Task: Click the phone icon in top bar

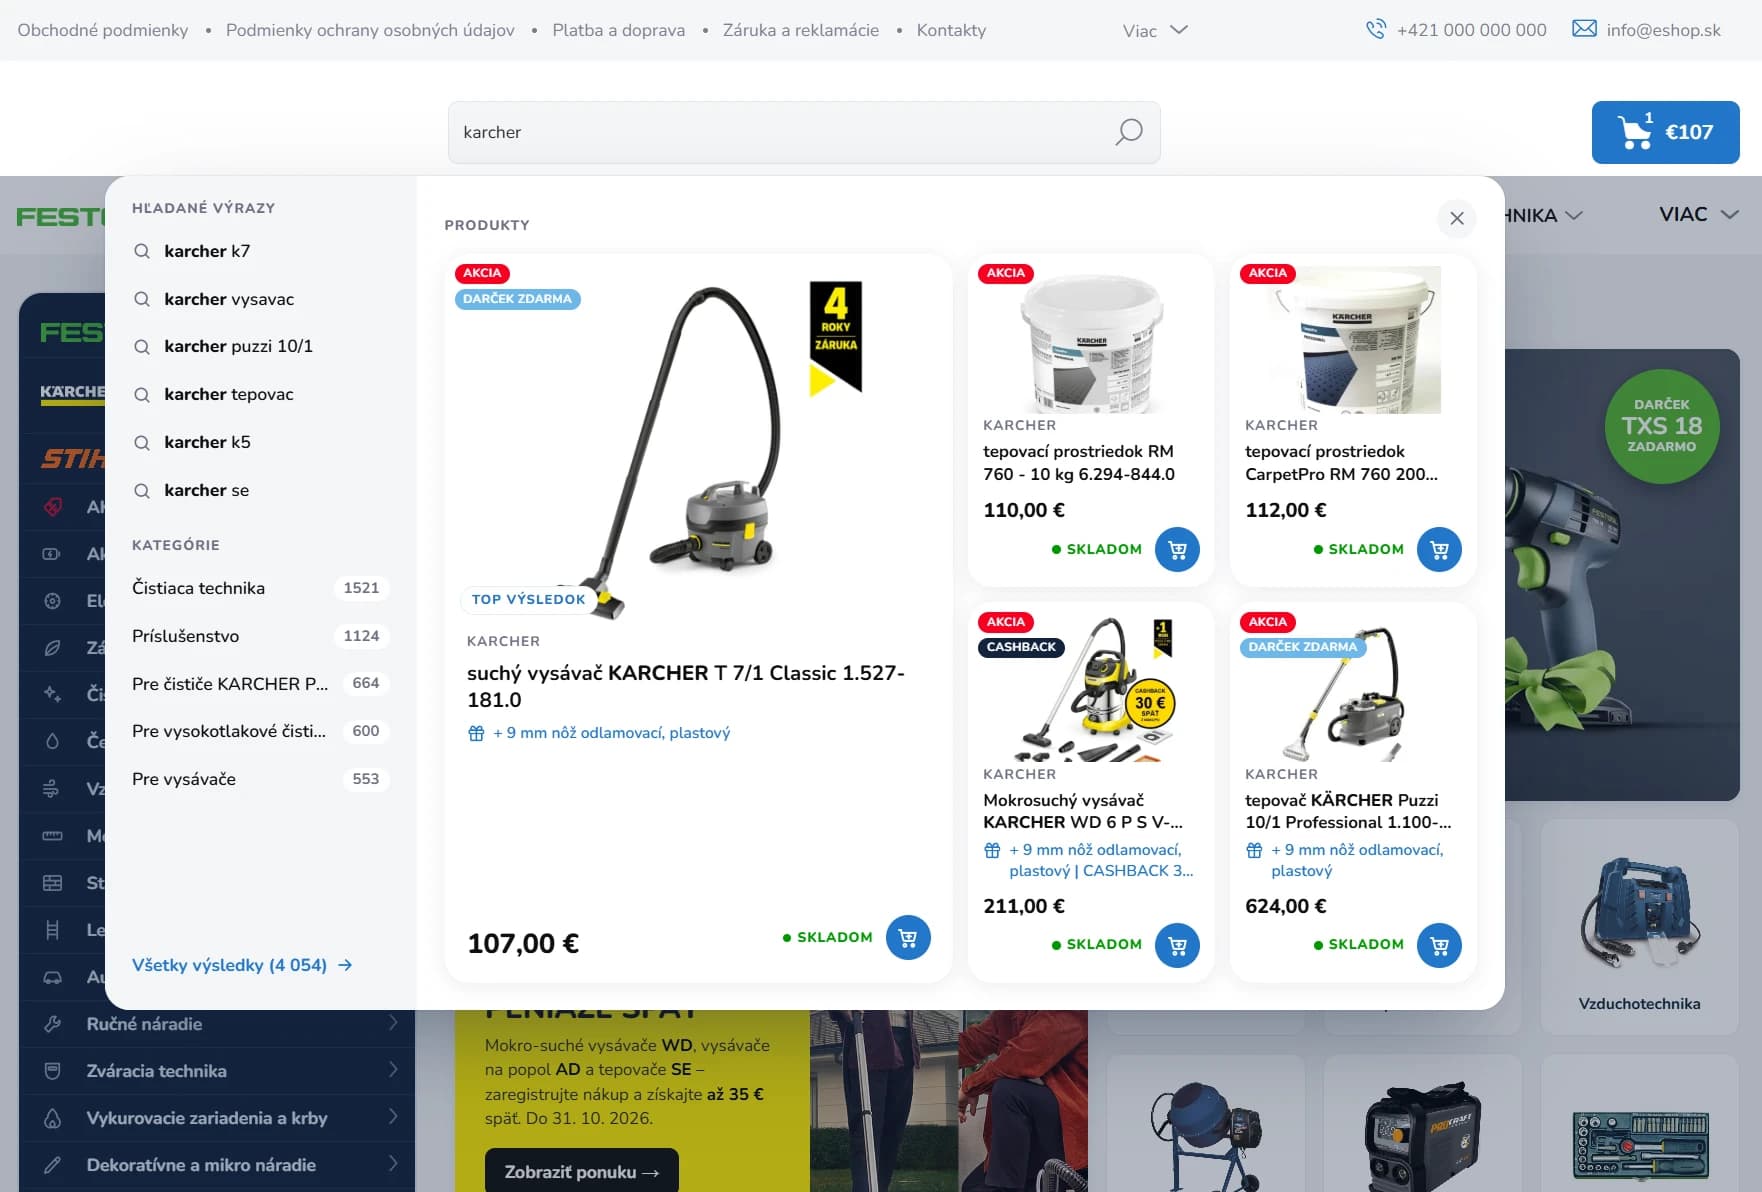Action: click(1376, 29)
